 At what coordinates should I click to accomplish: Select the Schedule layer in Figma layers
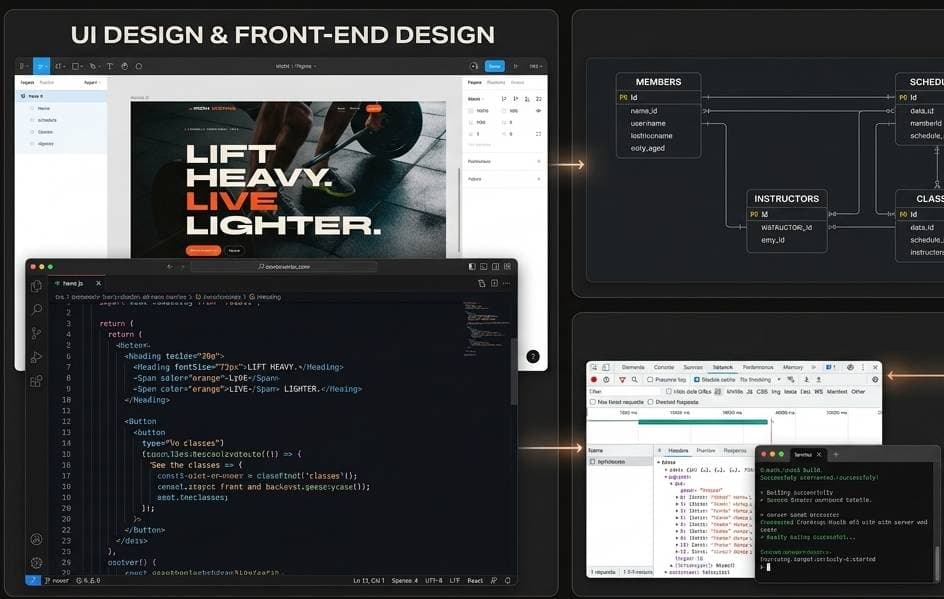tap(47, 120)
